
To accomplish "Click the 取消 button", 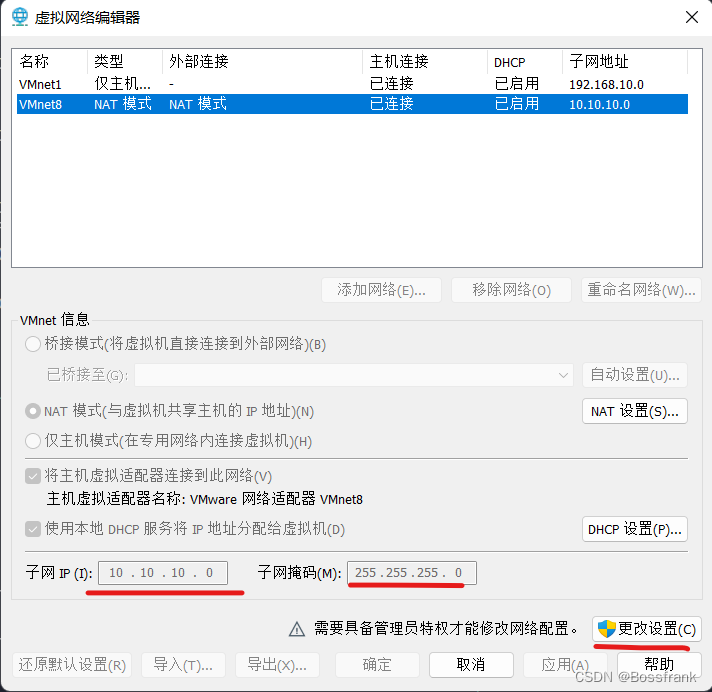I will point(471,665).
